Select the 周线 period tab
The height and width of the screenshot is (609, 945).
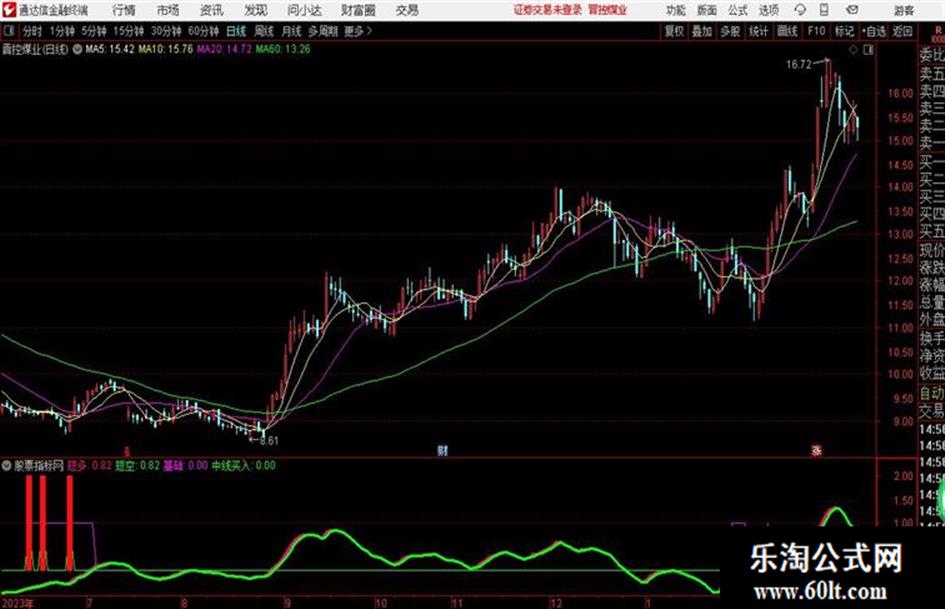[x=264, y=31]
